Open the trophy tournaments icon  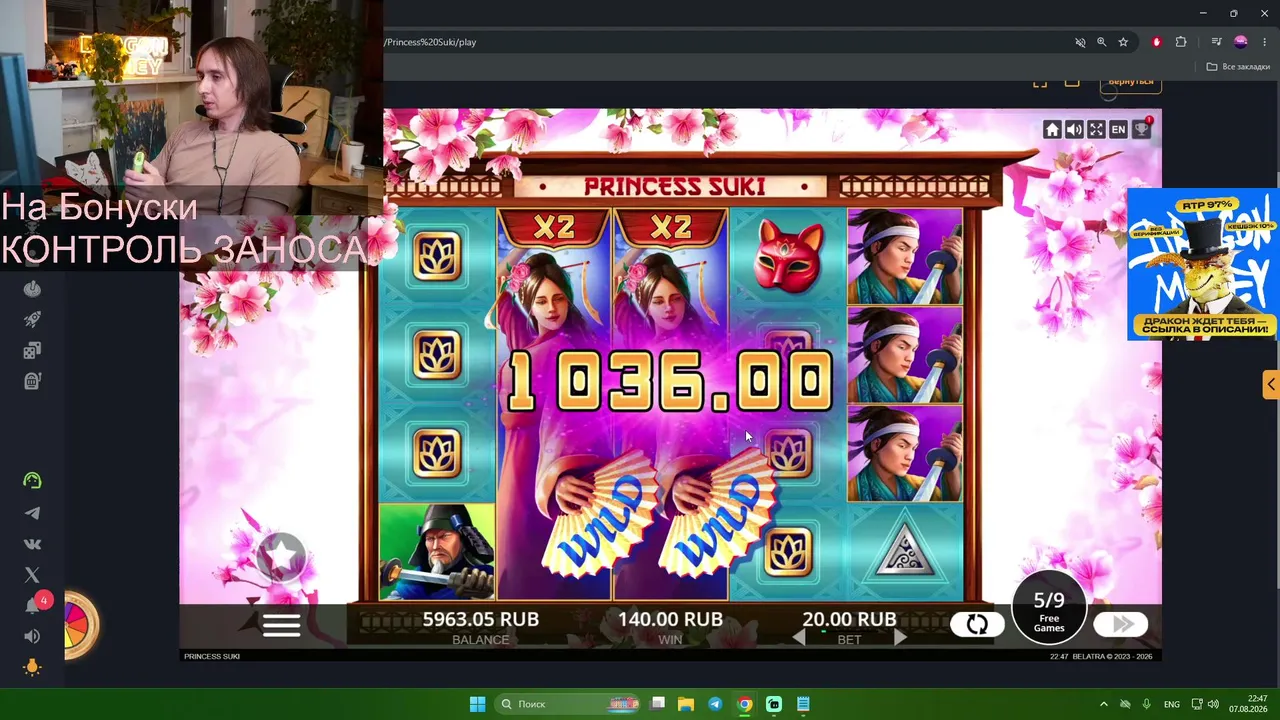[x=1141, y=129]
